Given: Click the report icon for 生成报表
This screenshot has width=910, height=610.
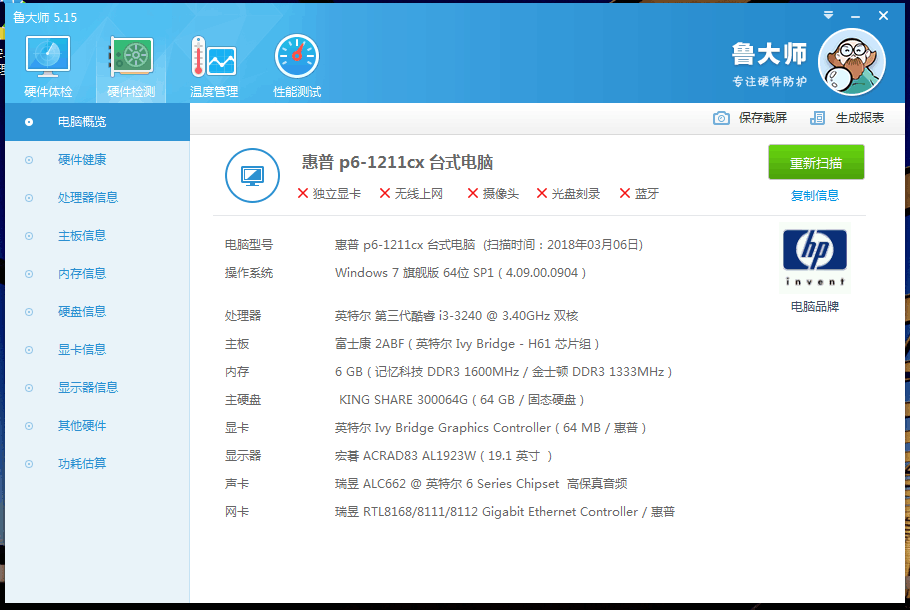Looking at the screenshot, I should (817, 118).
